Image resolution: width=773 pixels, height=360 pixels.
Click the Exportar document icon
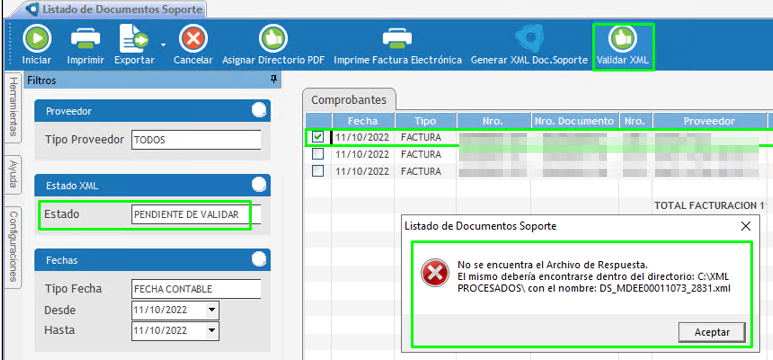pyautogui.click(x=134, y=39)
